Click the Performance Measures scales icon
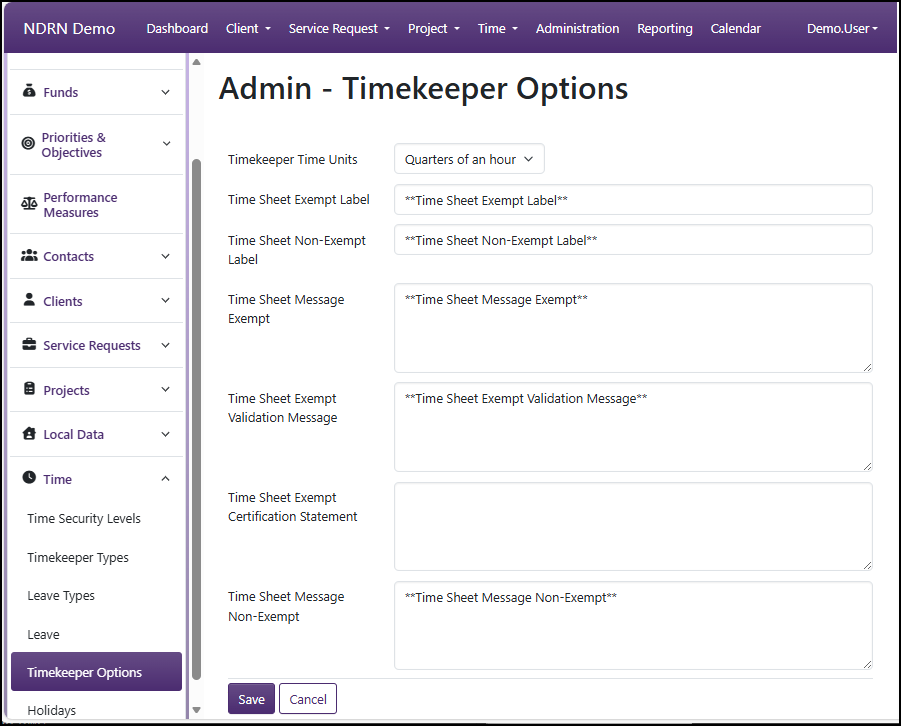 tap(29, 203)
